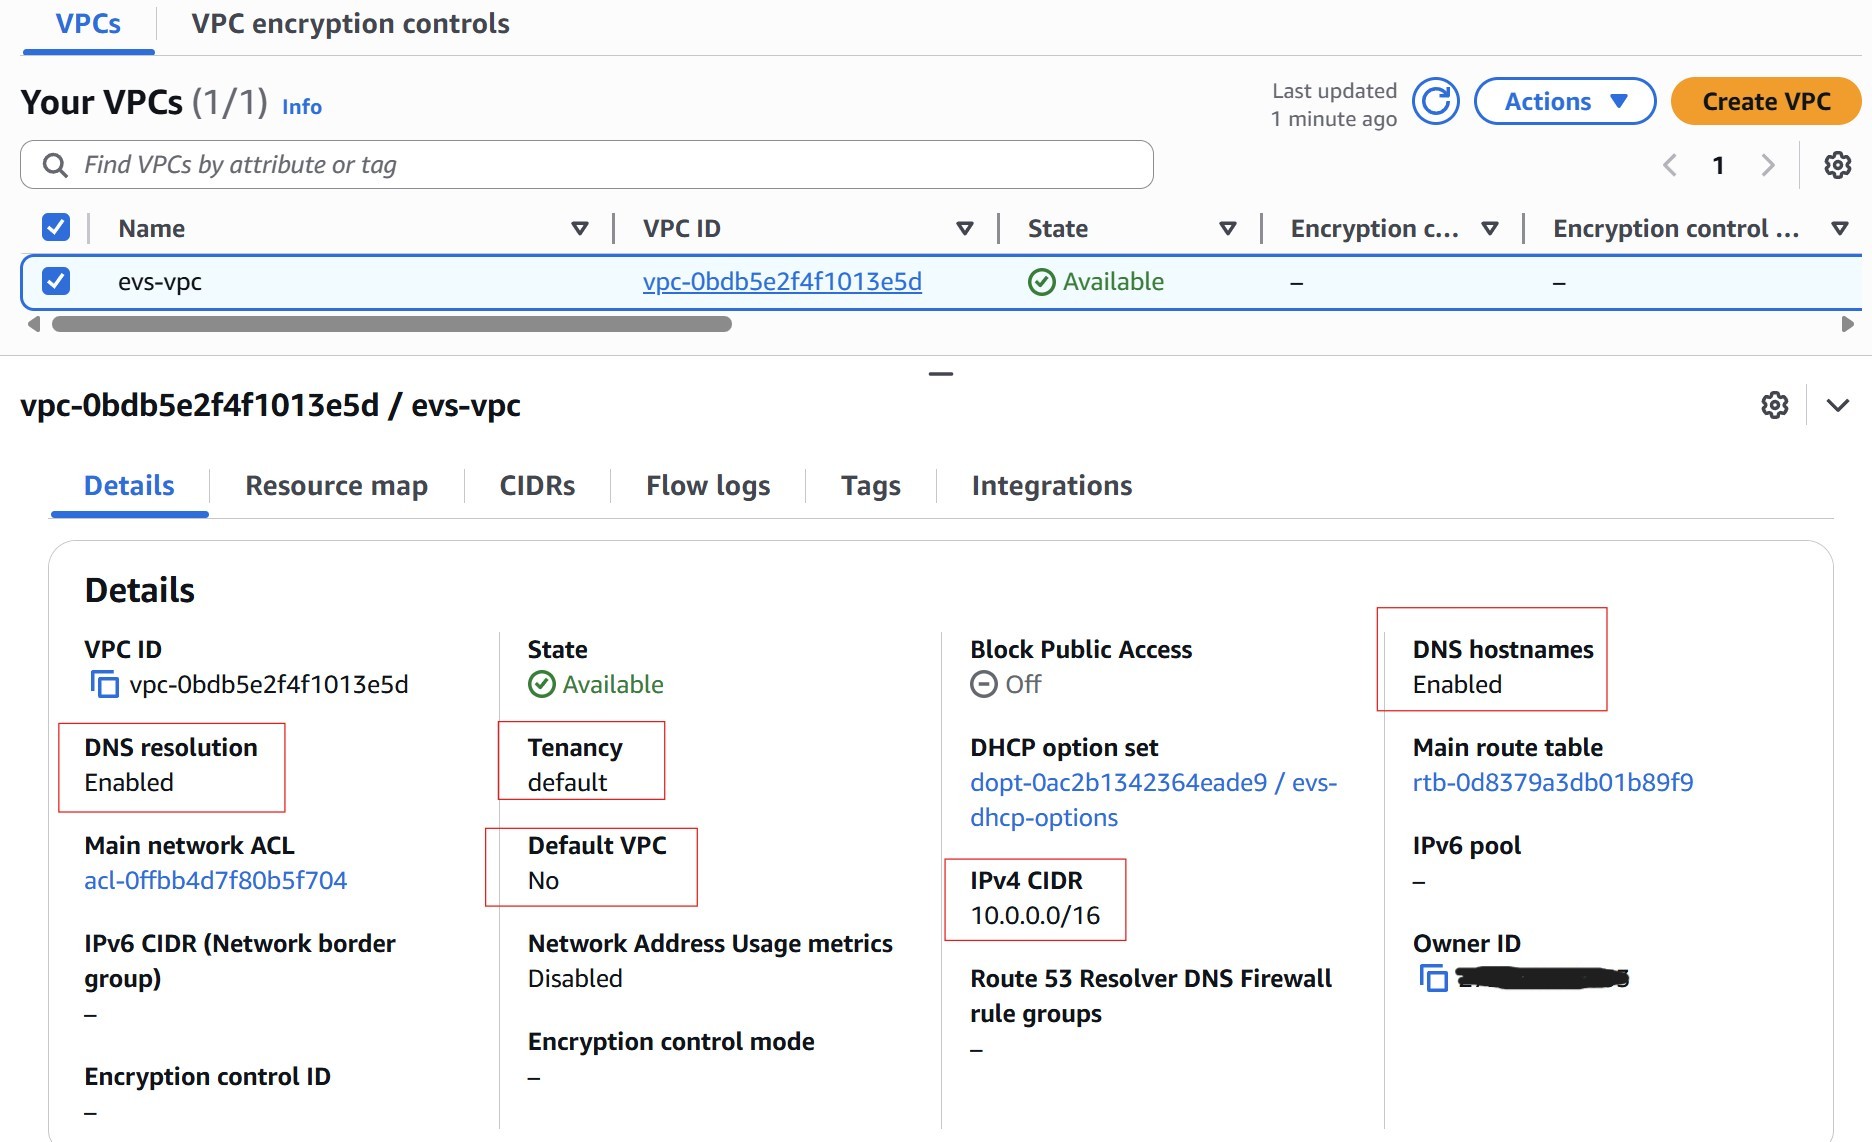This screenshot has width=1872, height=1142.
Task: Click the Create VPC button
Action: click(x=1765, y=101)
